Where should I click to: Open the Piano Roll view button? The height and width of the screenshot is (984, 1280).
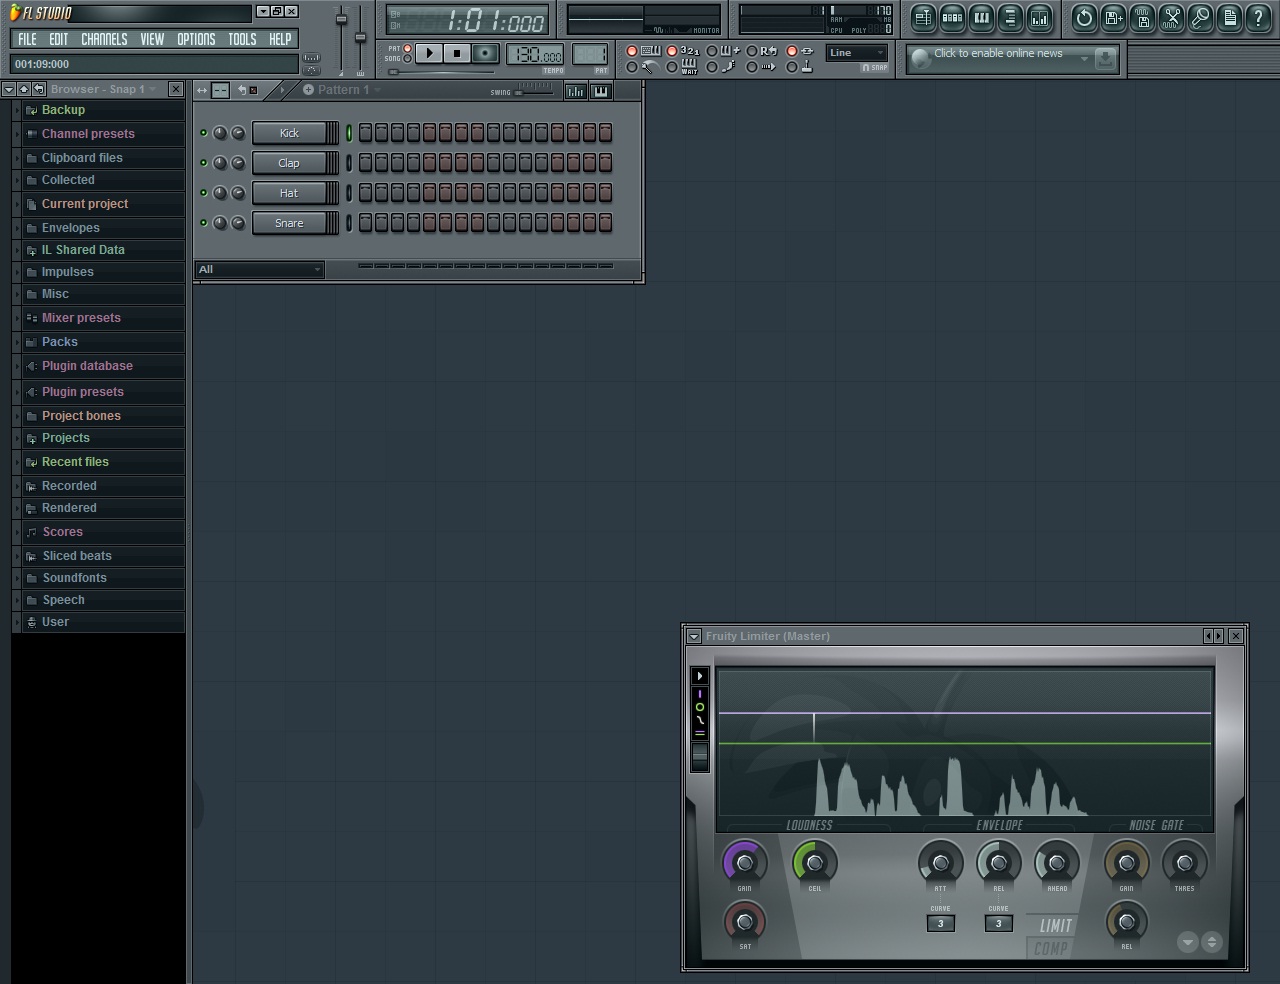pos(981,17)
